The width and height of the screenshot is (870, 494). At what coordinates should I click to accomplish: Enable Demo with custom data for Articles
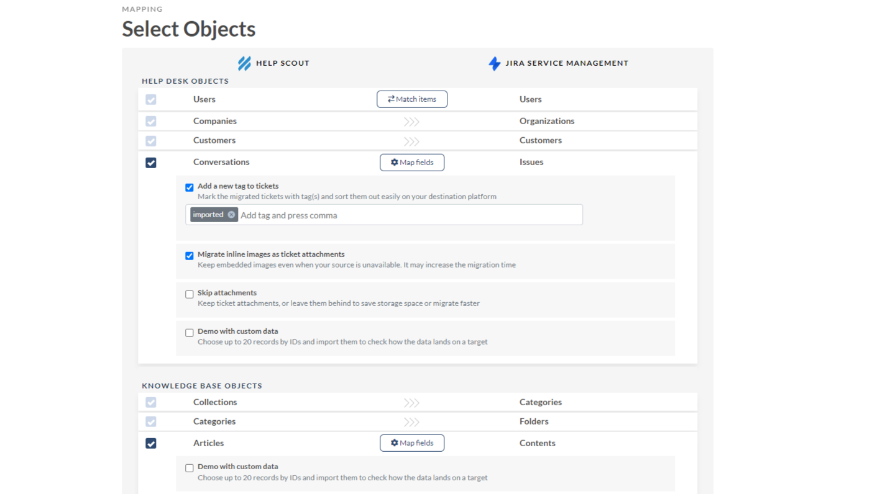click(189, 467)
